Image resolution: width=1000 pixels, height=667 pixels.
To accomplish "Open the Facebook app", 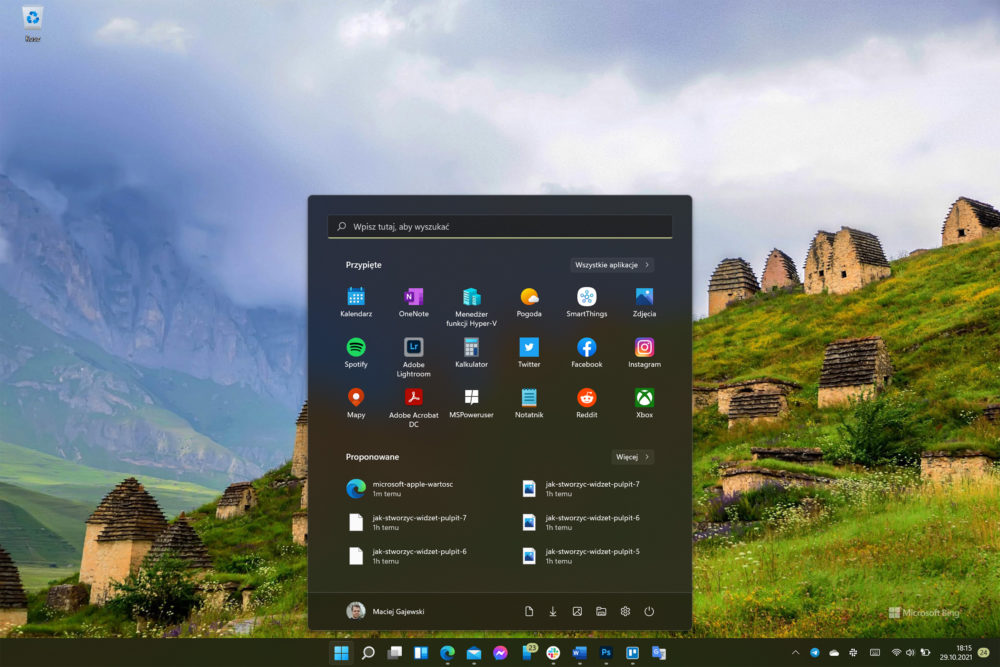I will (x=587, y=353).
